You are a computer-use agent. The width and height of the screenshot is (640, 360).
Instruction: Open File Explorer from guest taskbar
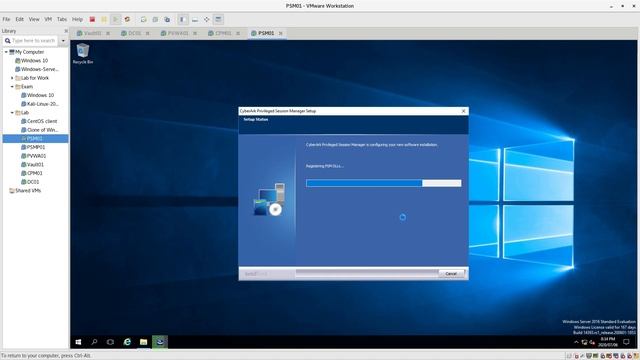coord(143,342)
